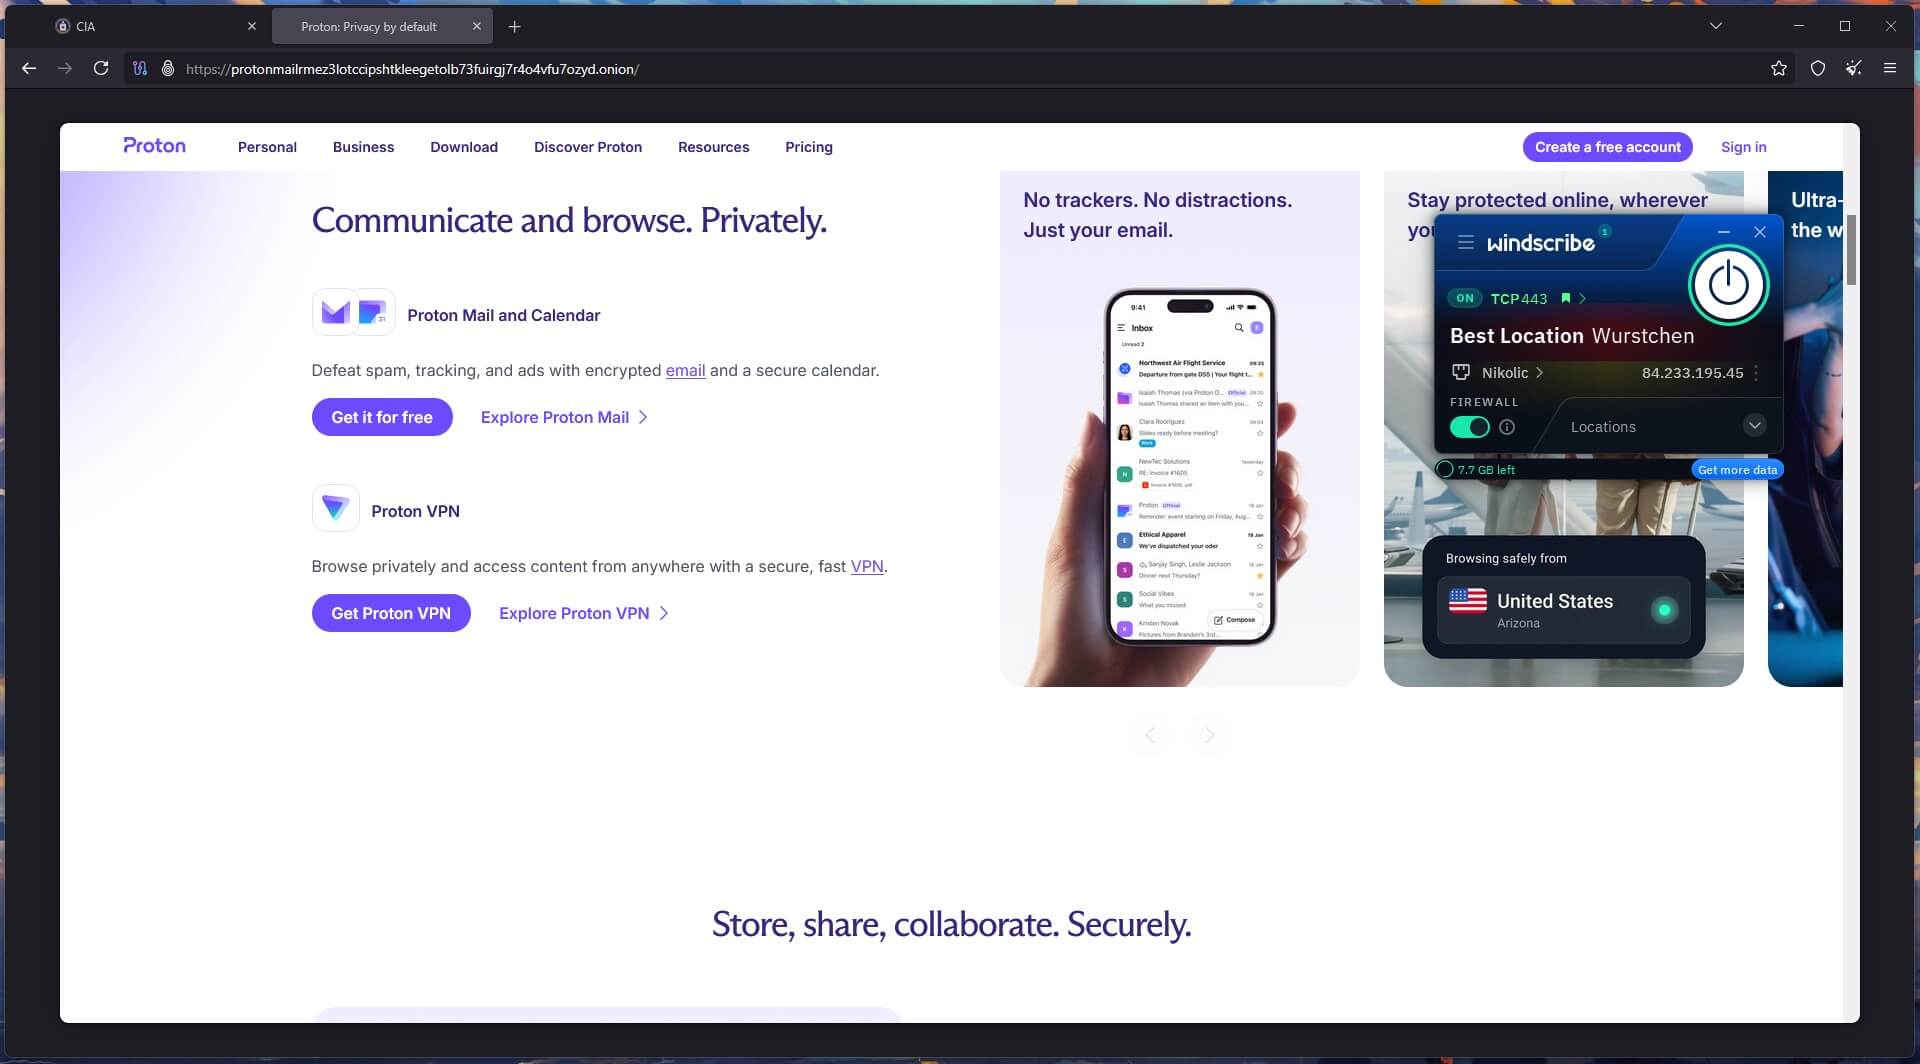
Task: Open Explore Proton Mail link
Action: pyautogui.click(x=564, y=417)
